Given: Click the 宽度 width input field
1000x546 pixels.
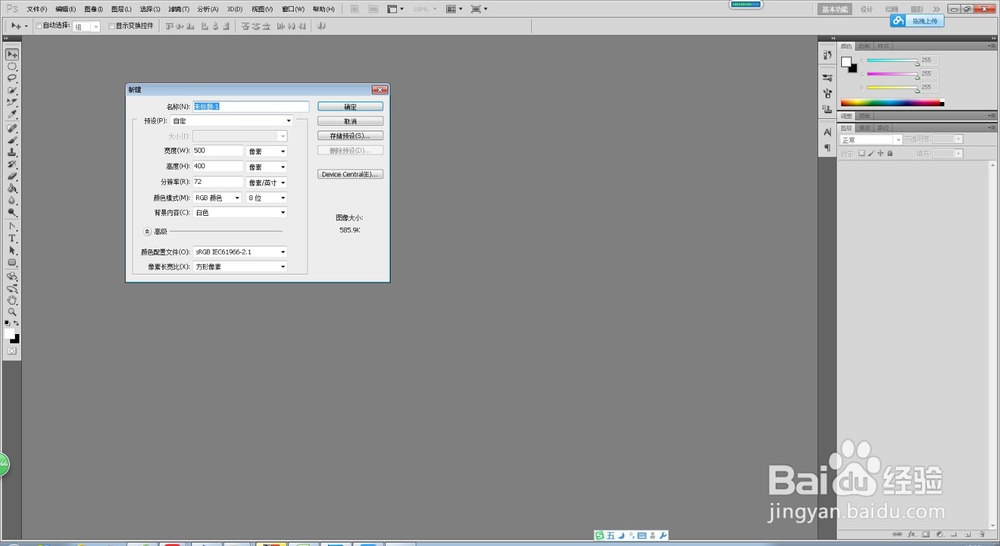Looking at the screenshot, I should [x=217, y=151].
